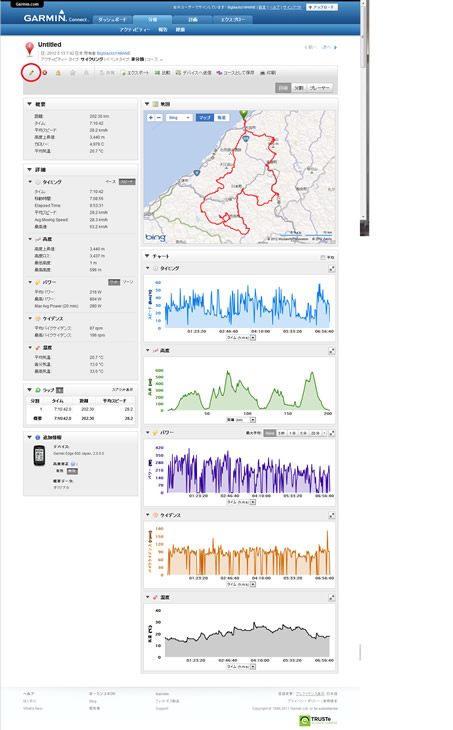Click the map zoom out minus button
Image resolution: width=453 pixels, height=730 pixels.
point(159,117)
